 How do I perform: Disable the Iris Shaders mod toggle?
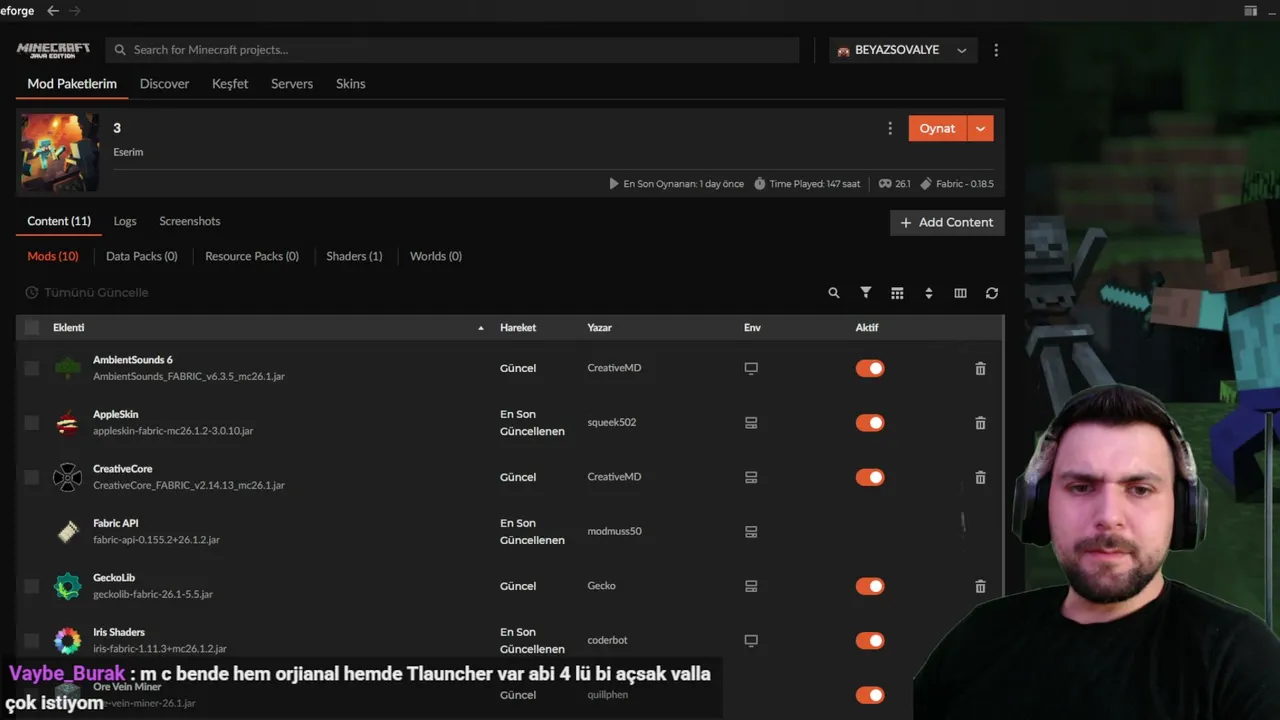pos(870,641)
